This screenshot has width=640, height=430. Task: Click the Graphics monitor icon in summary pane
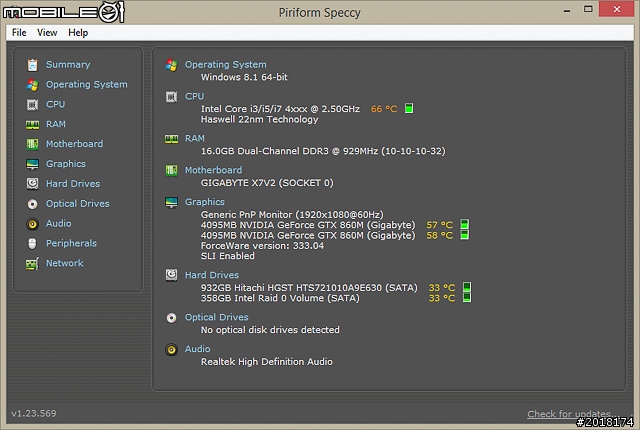(171, 202)
